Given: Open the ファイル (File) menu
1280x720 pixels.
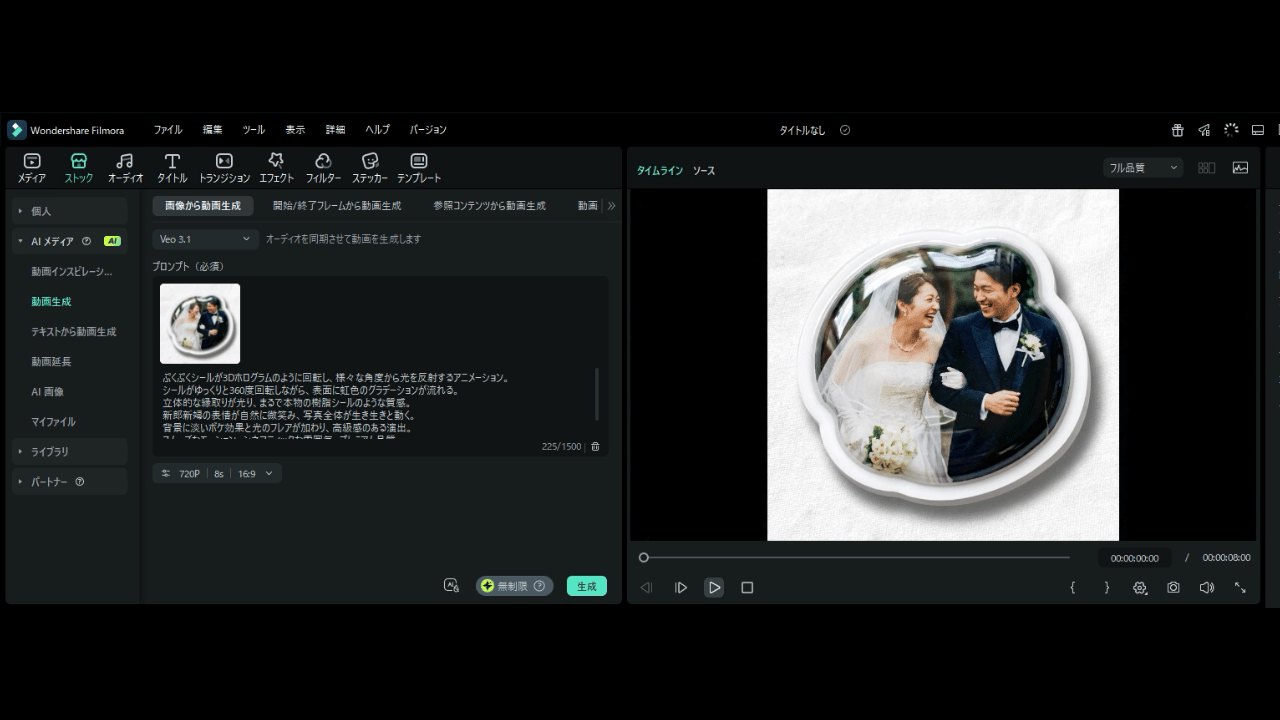Looking at the screenshot, I should [168, 130].
